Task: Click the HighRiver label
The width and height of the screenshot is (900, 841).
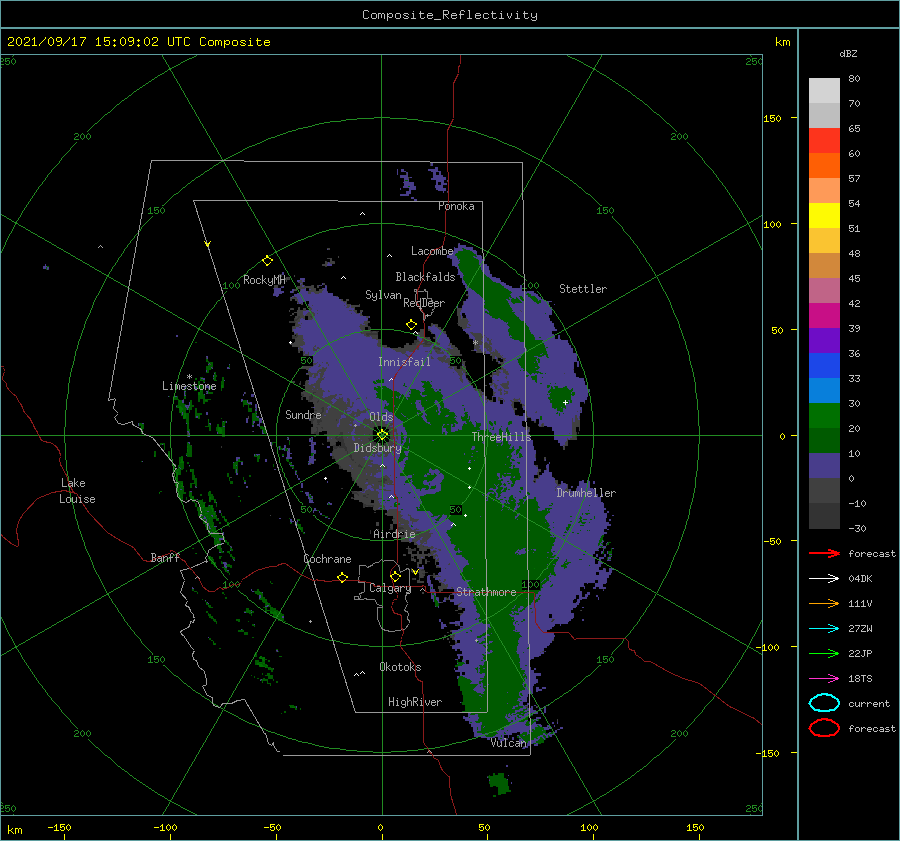Action: (415, 702)
